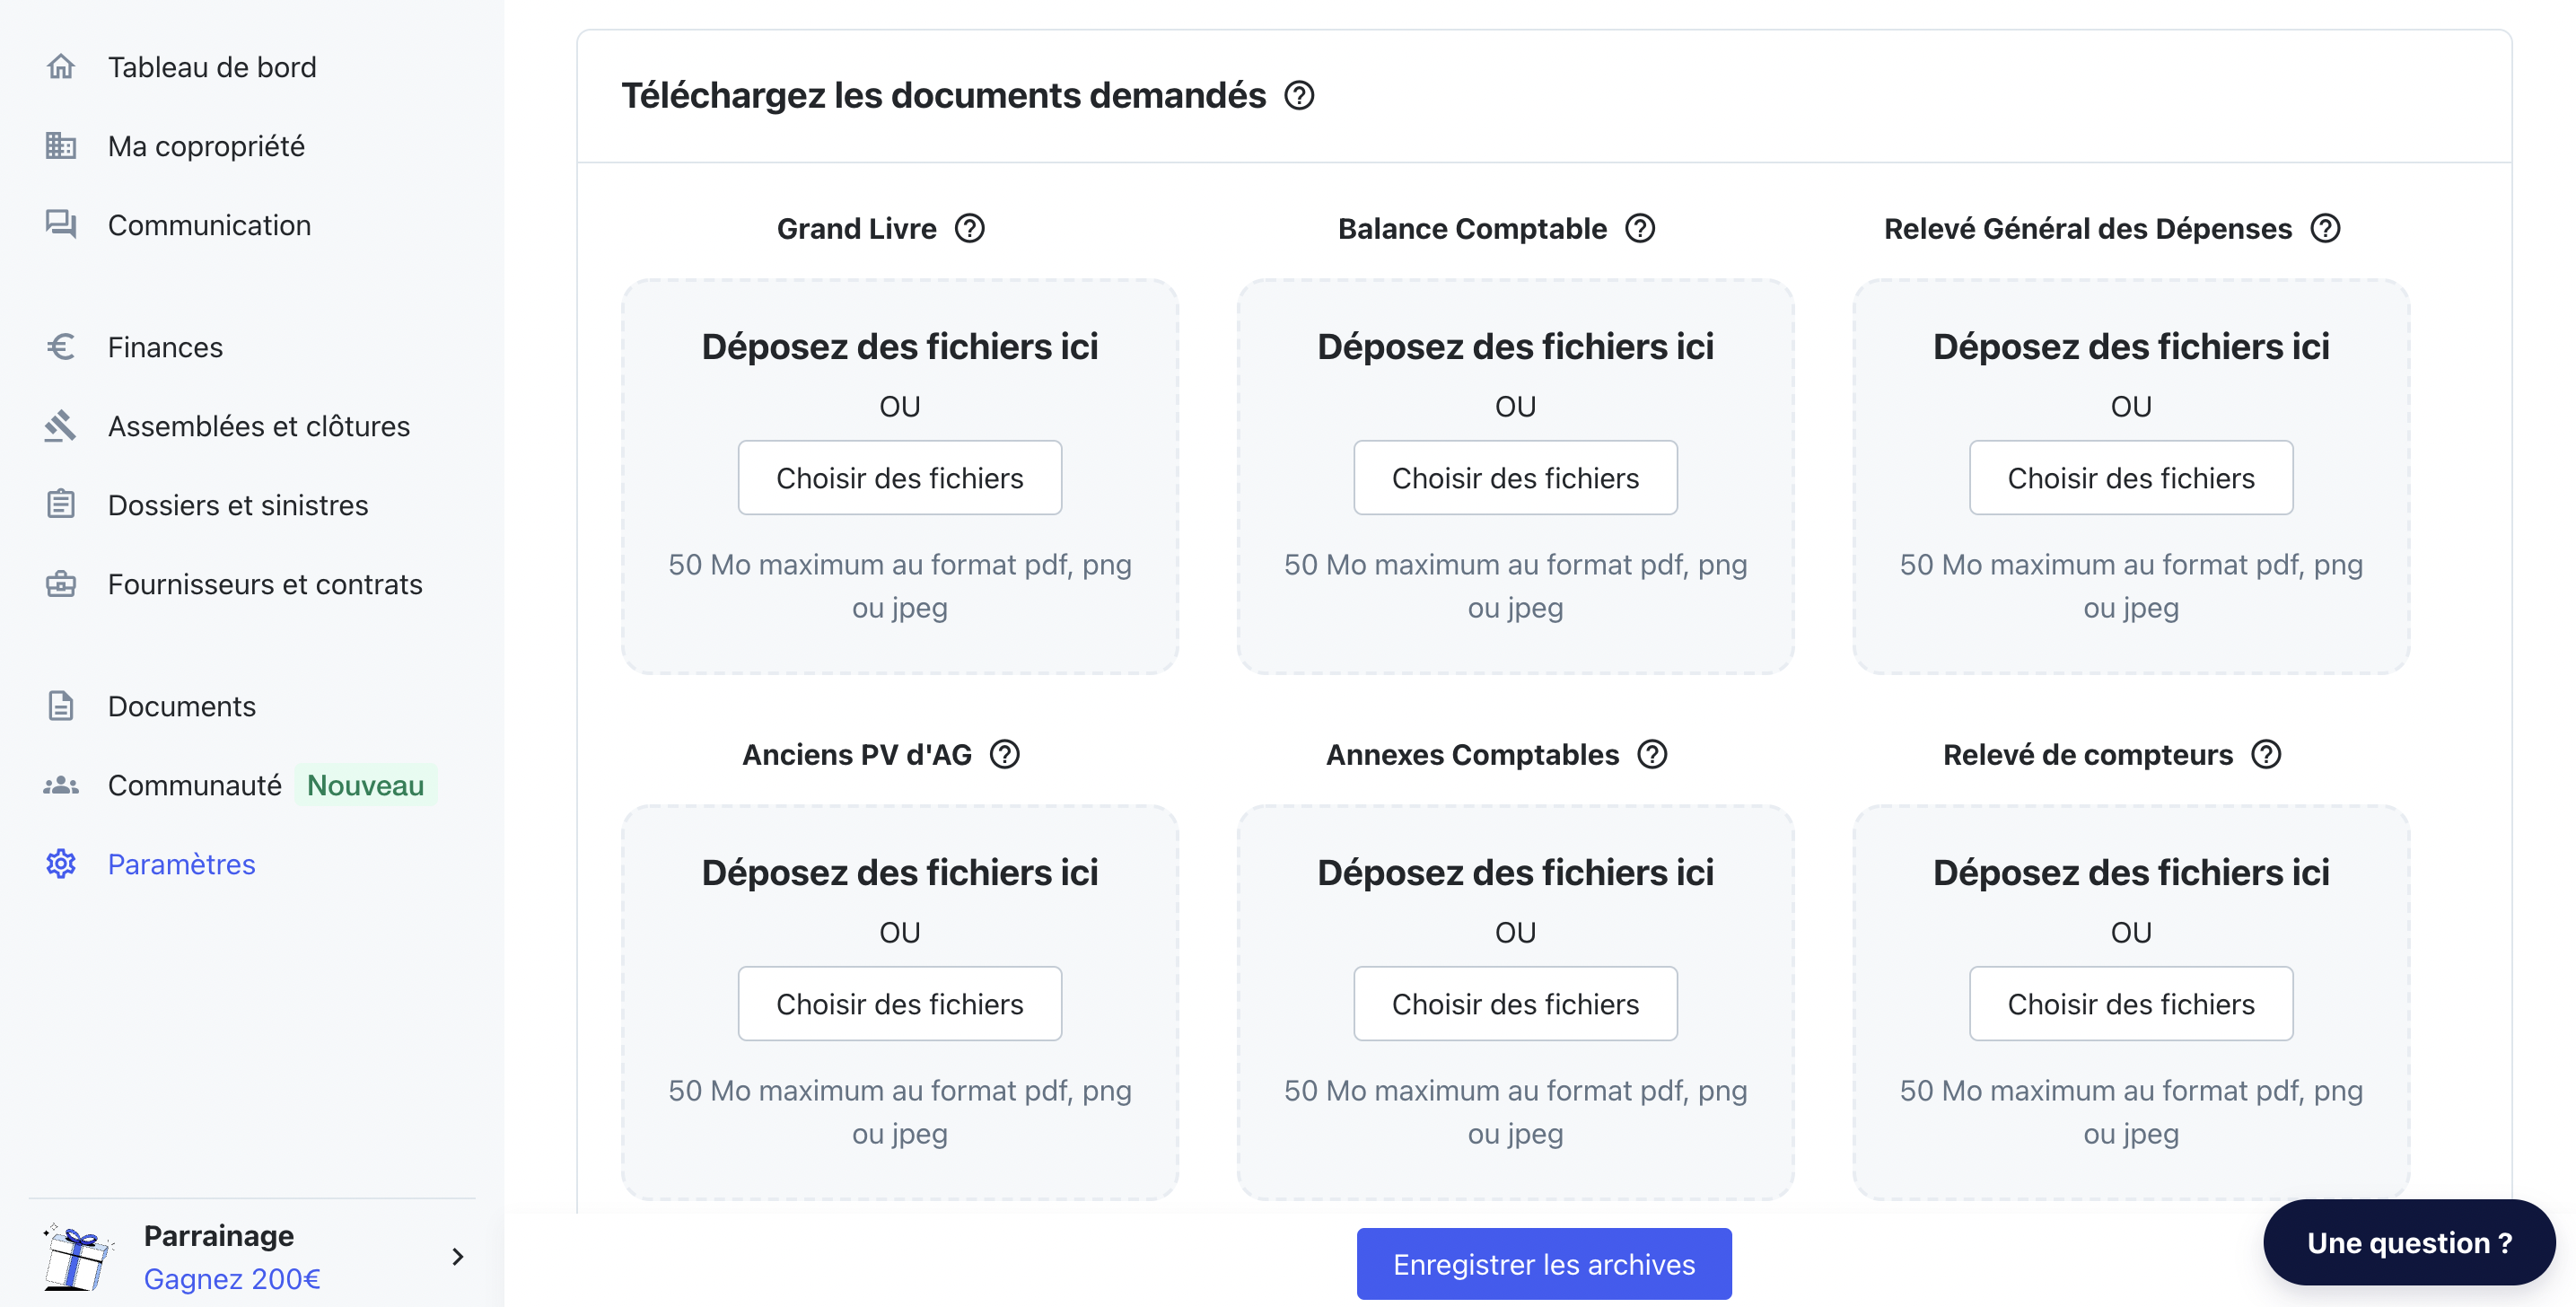The image size is (2576, 1307).
Task: Choose files for Relevé de compteurs
Action: point(2131,1004)
